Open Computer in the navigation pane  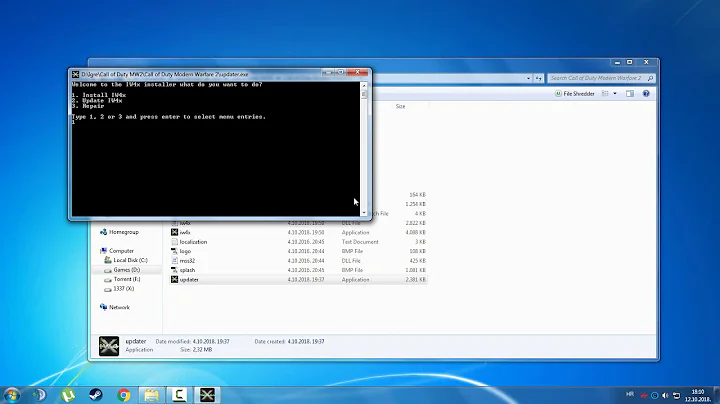tap(117, 251)
